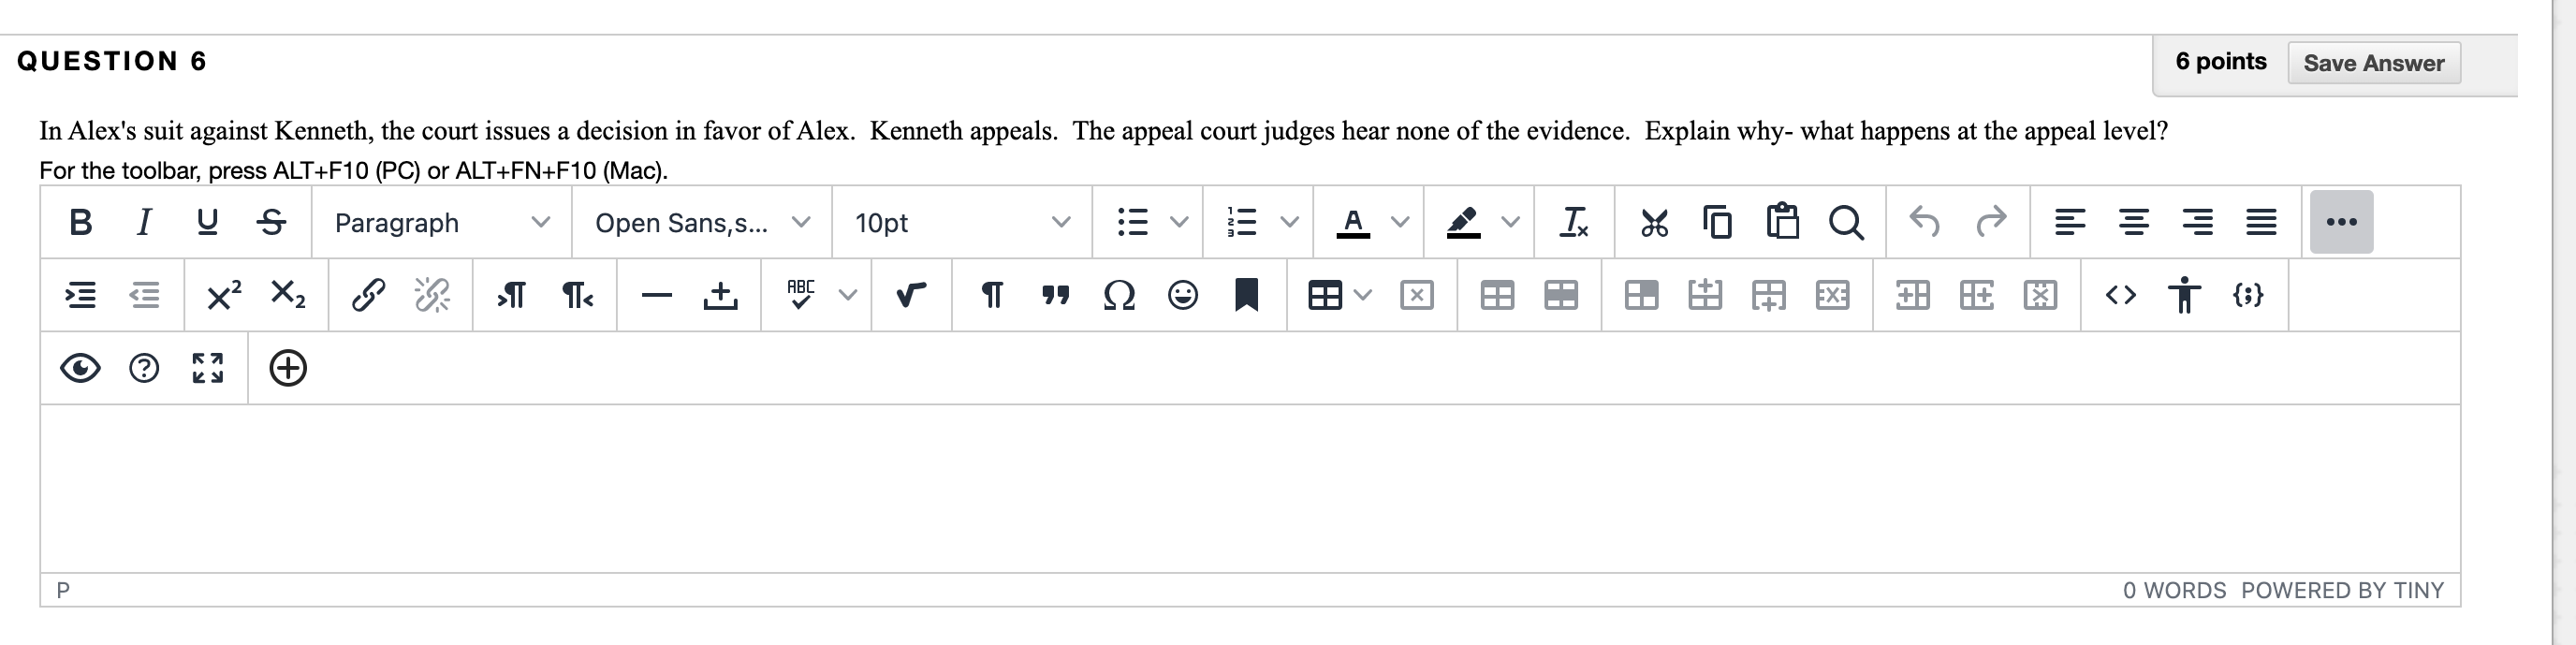Open table properties
This screenshot has height=645, width=2576.
click(1497, 295)
